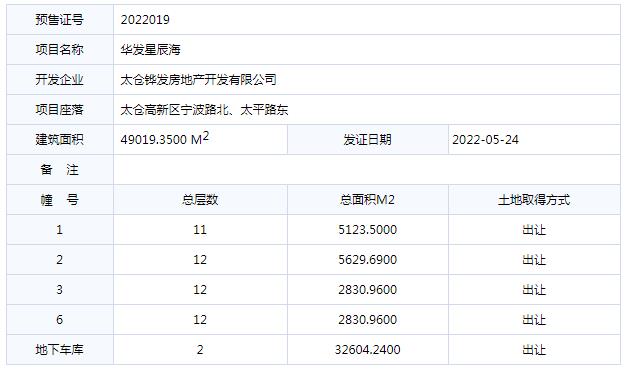The height and width of the screenshot is (371, 625).
Task: Click the 土地取得方式 column header
Action: click(x=534, y=200)
